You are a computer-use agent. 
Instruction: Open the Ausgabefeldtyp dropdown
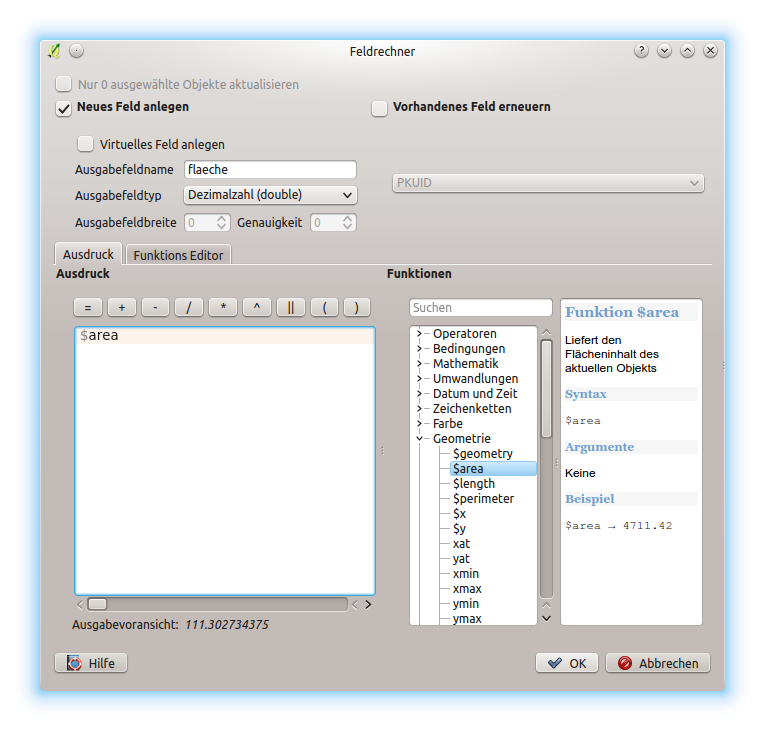[270, 195]
